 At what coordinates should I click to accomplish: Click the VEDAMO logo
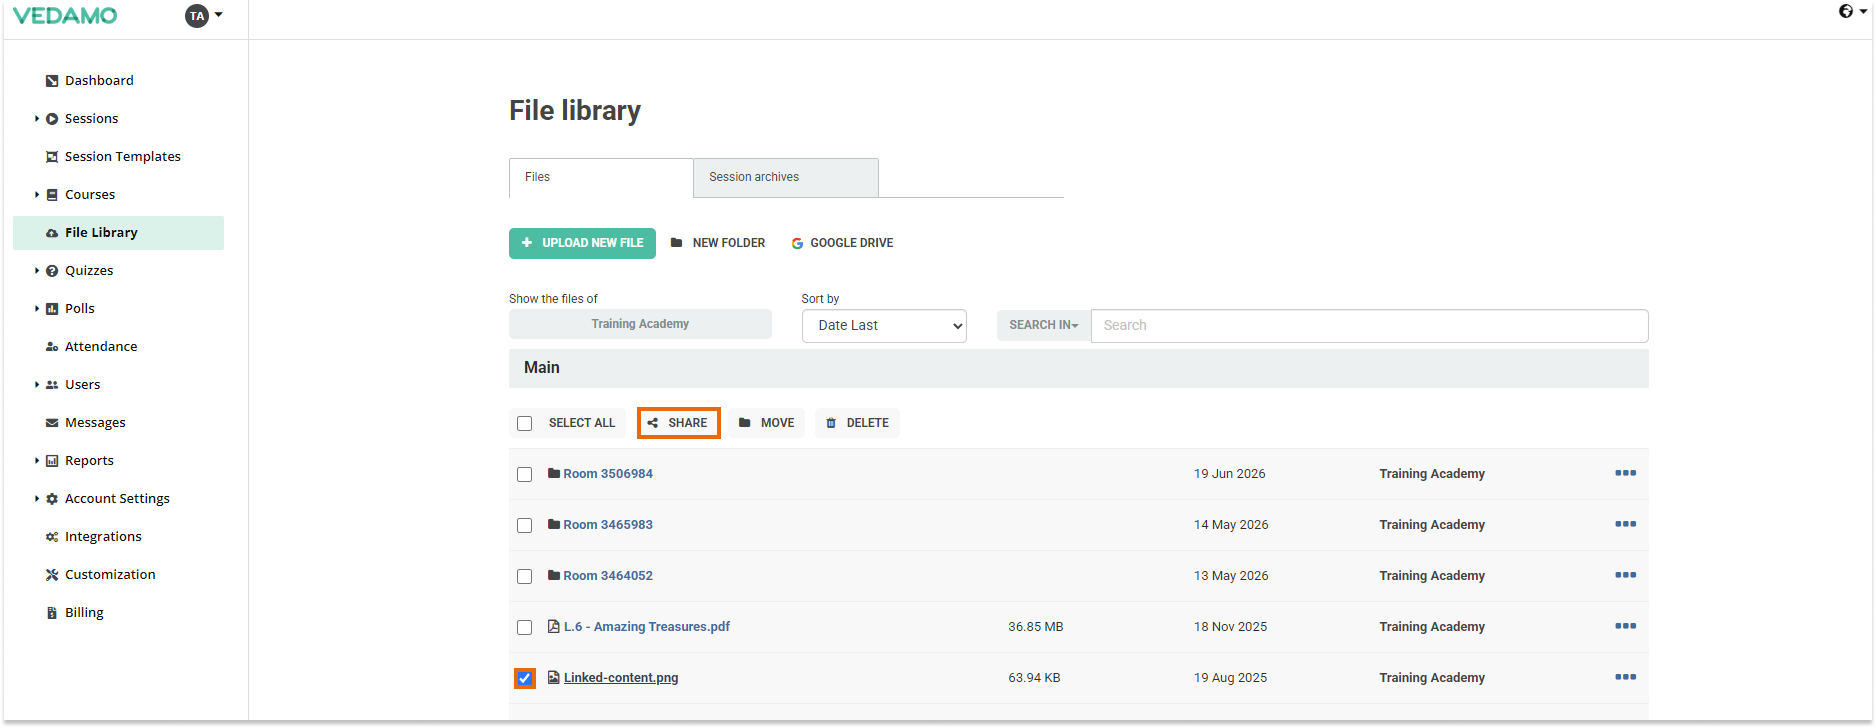tap(65, 16)
